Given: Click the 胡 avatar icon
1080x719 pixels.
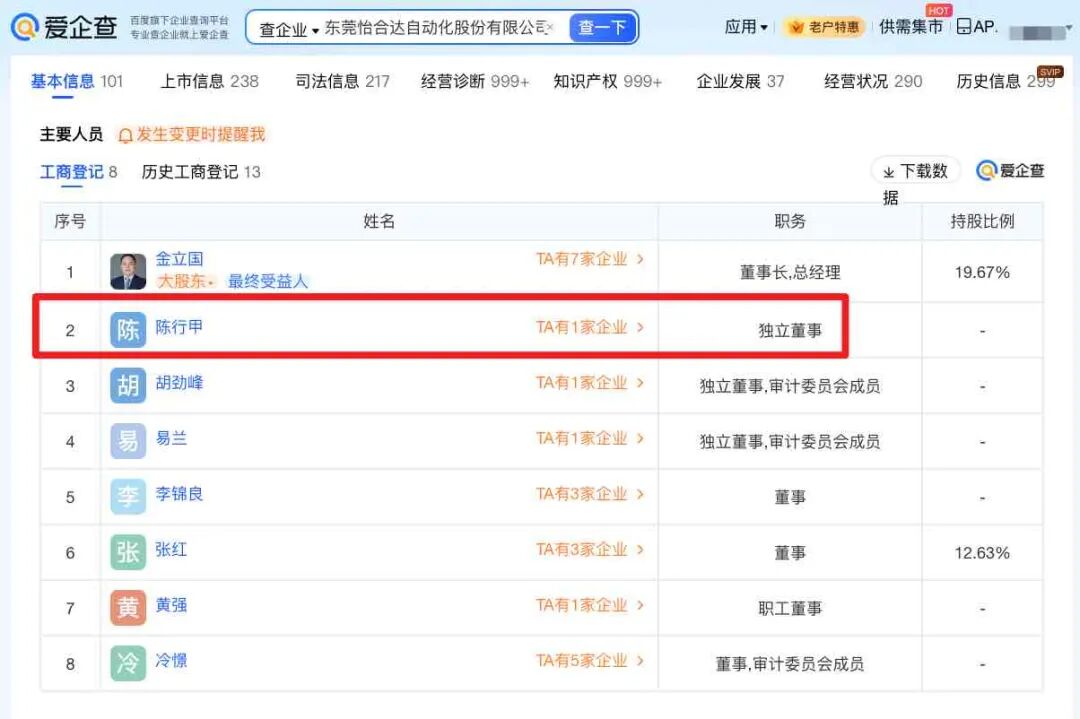Looking at the screenshot, I should pos(128,386).
